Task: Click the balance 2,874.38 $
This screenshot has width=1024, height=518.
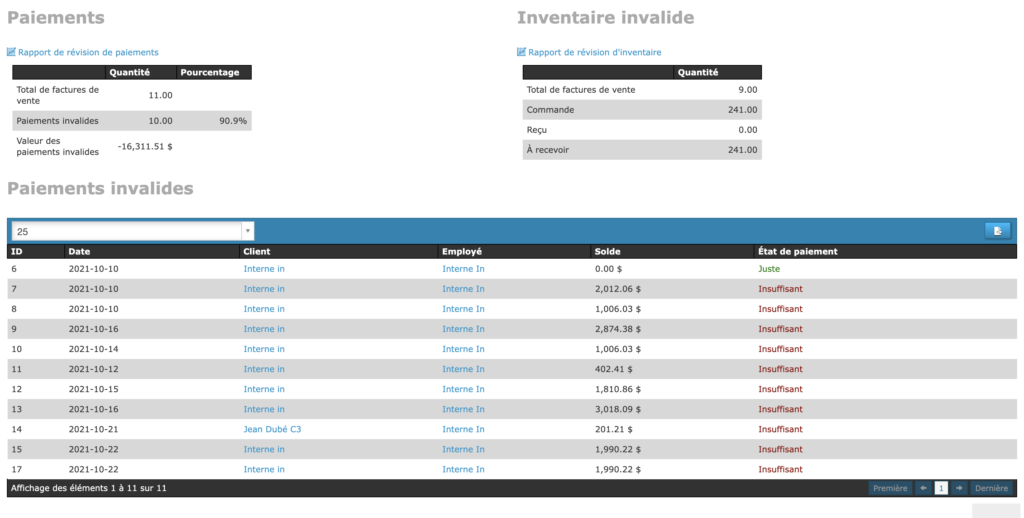Action: coord(618,329)
